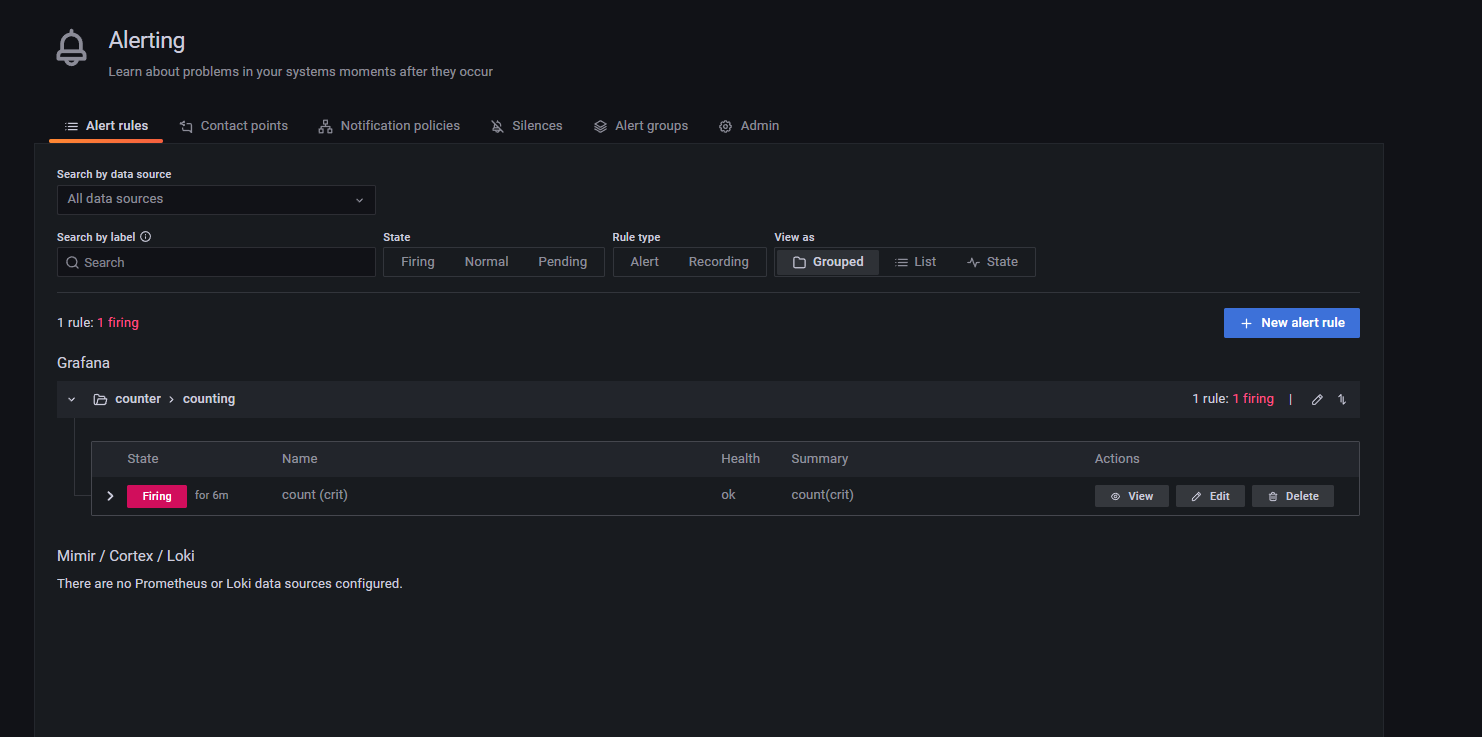Delete the count (crit) rule
This screenshot has width=1482, height=737.
[1292, 495]
